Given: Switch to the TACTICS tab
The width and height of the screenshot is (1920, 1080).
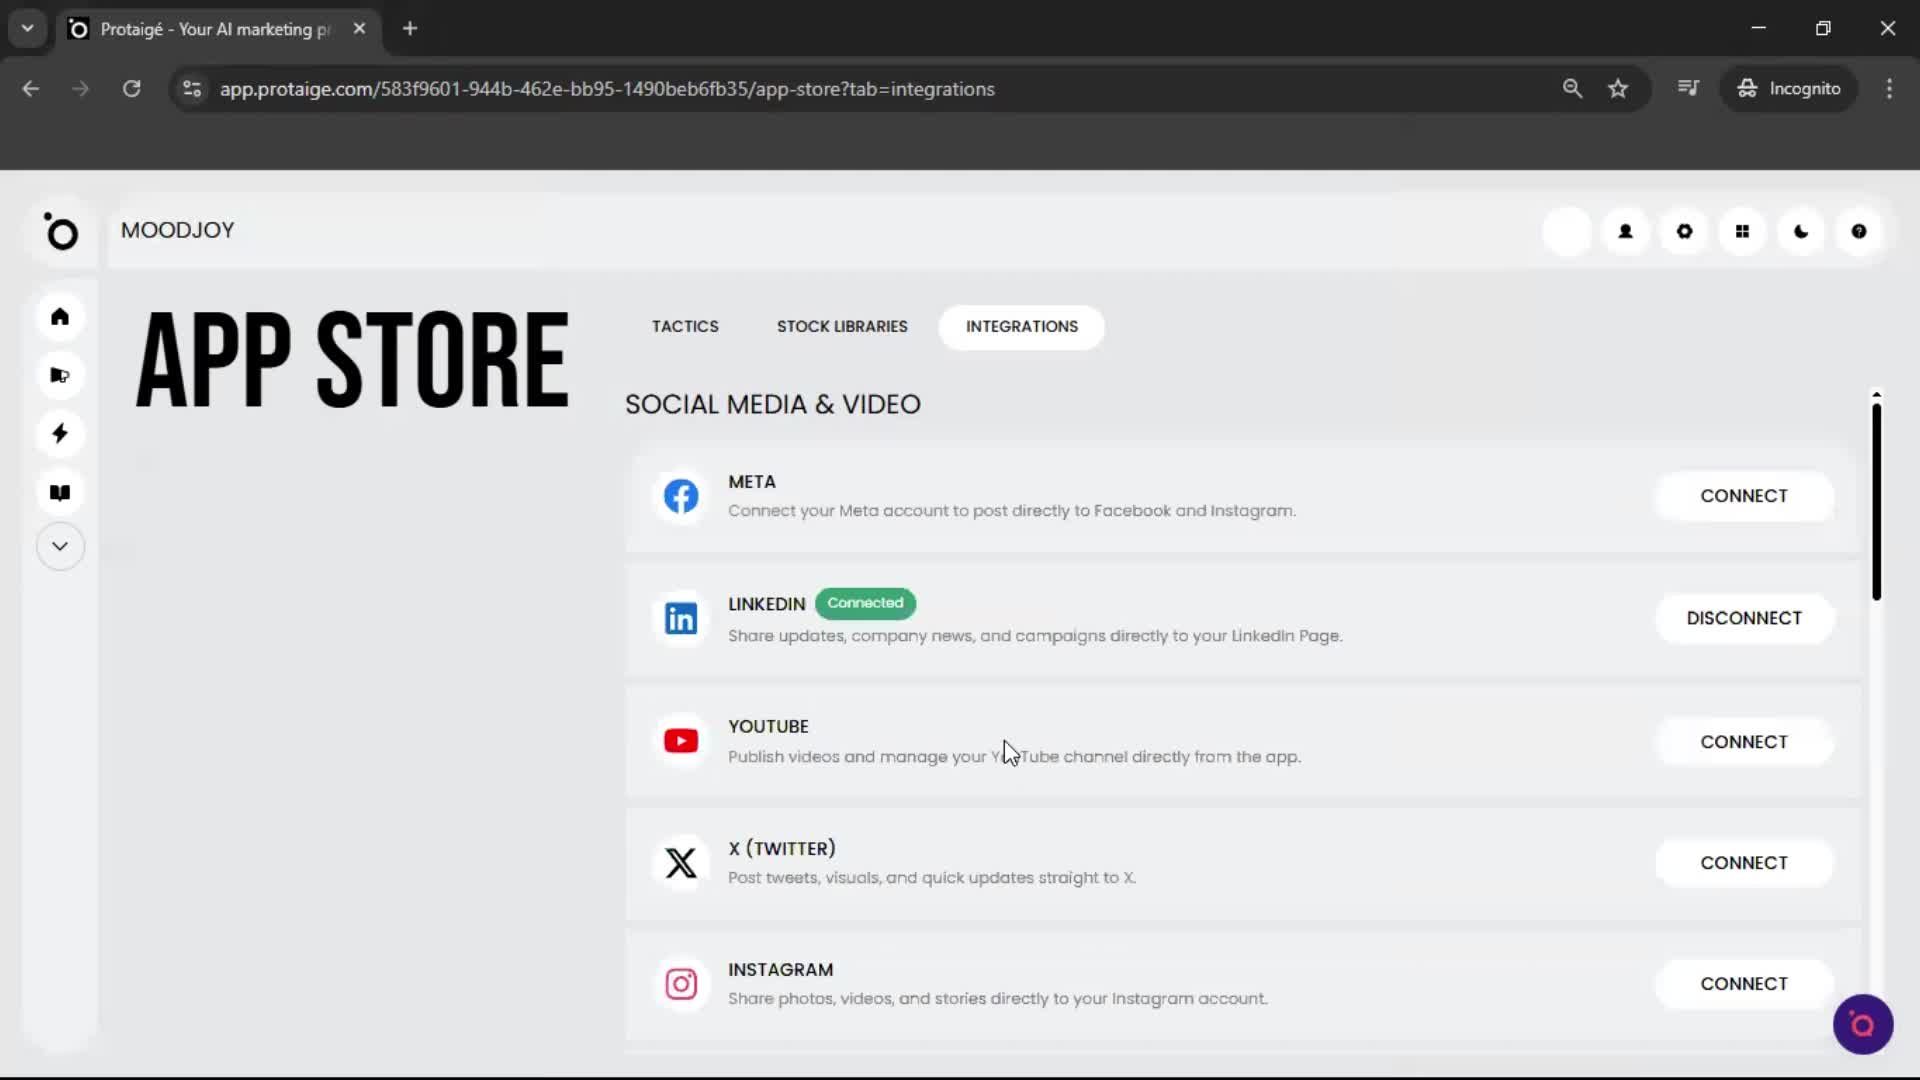Looking at the screenshot, I should [685, 326].
